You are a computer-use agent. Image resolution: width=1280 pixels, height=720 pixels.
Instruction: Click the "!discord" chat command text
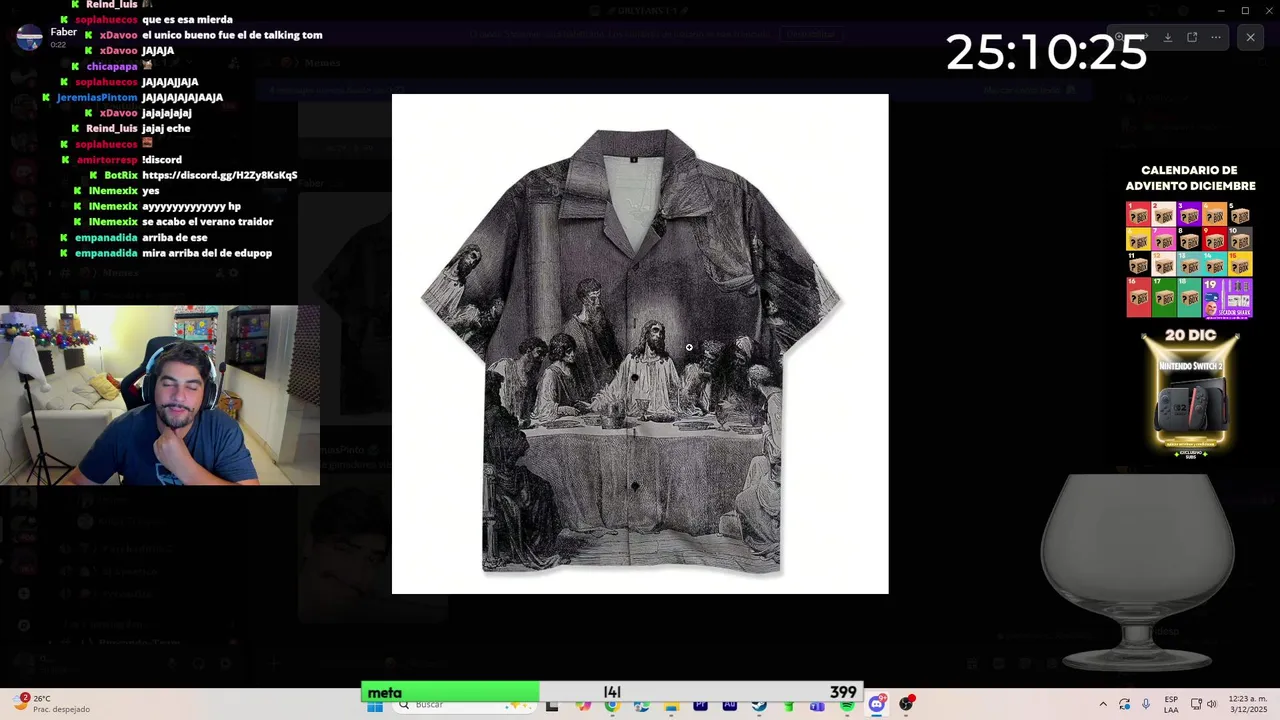162,160
